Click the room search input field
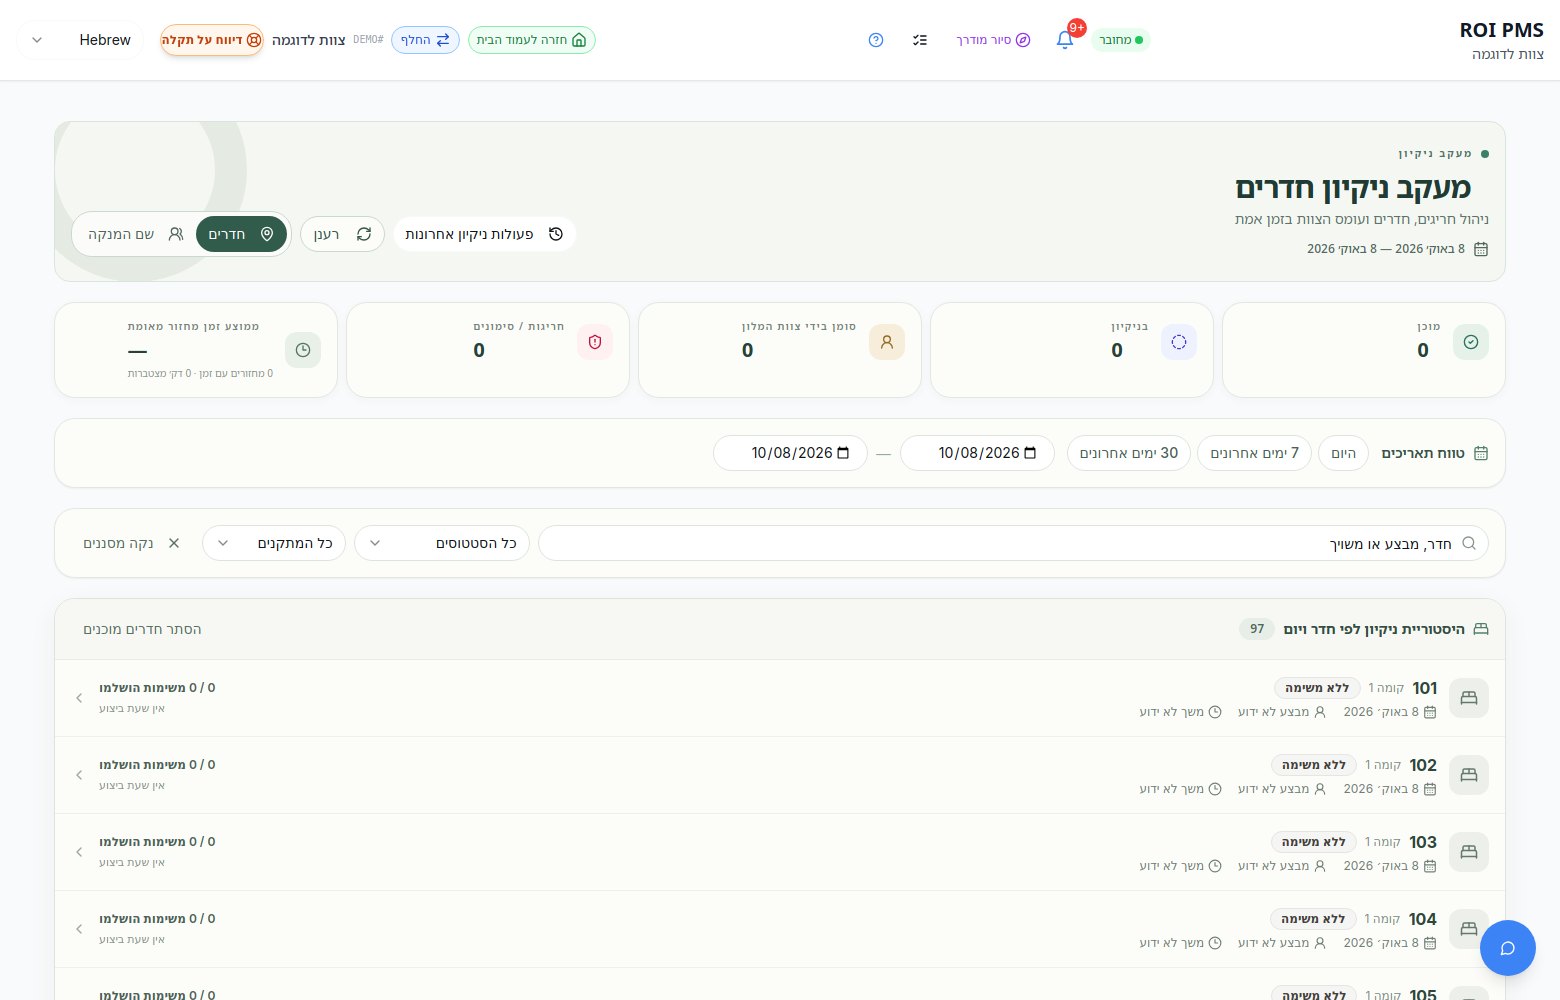Image resolution: width=1560 pixels, height=1000 pixels. [x=1013, y=543]
